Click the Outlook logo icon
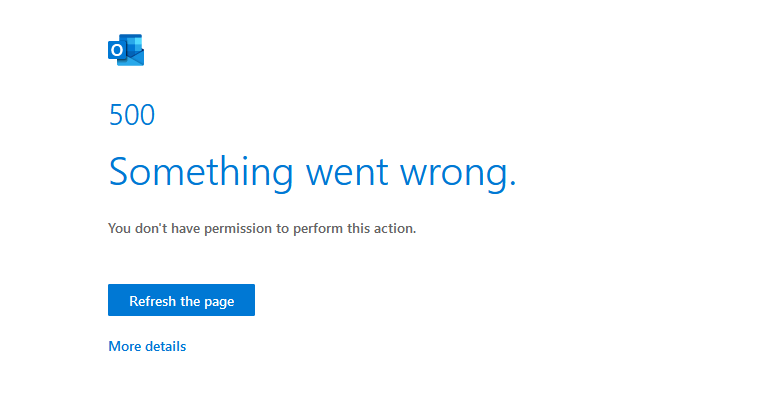 coord(126,50)
